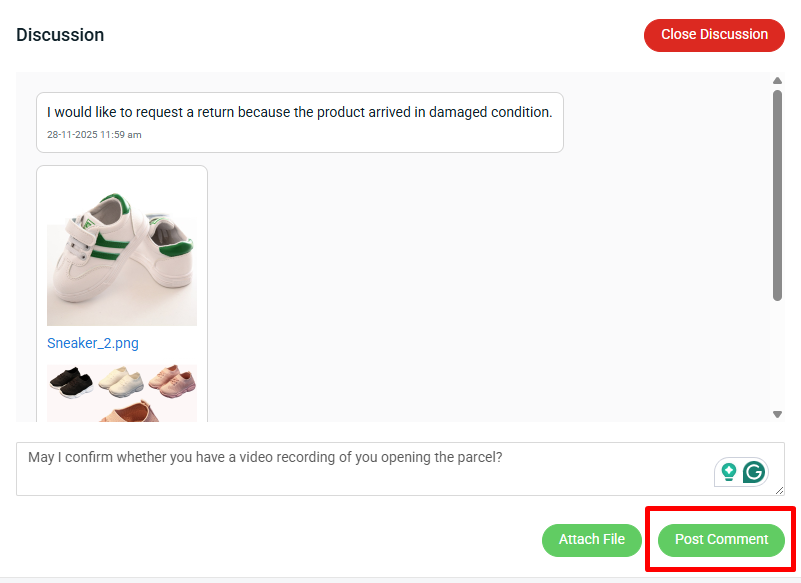Click the Grammarly G icon
Viewport: 801px width, 583px height.
pyautogui.click(x=754, y=472)
